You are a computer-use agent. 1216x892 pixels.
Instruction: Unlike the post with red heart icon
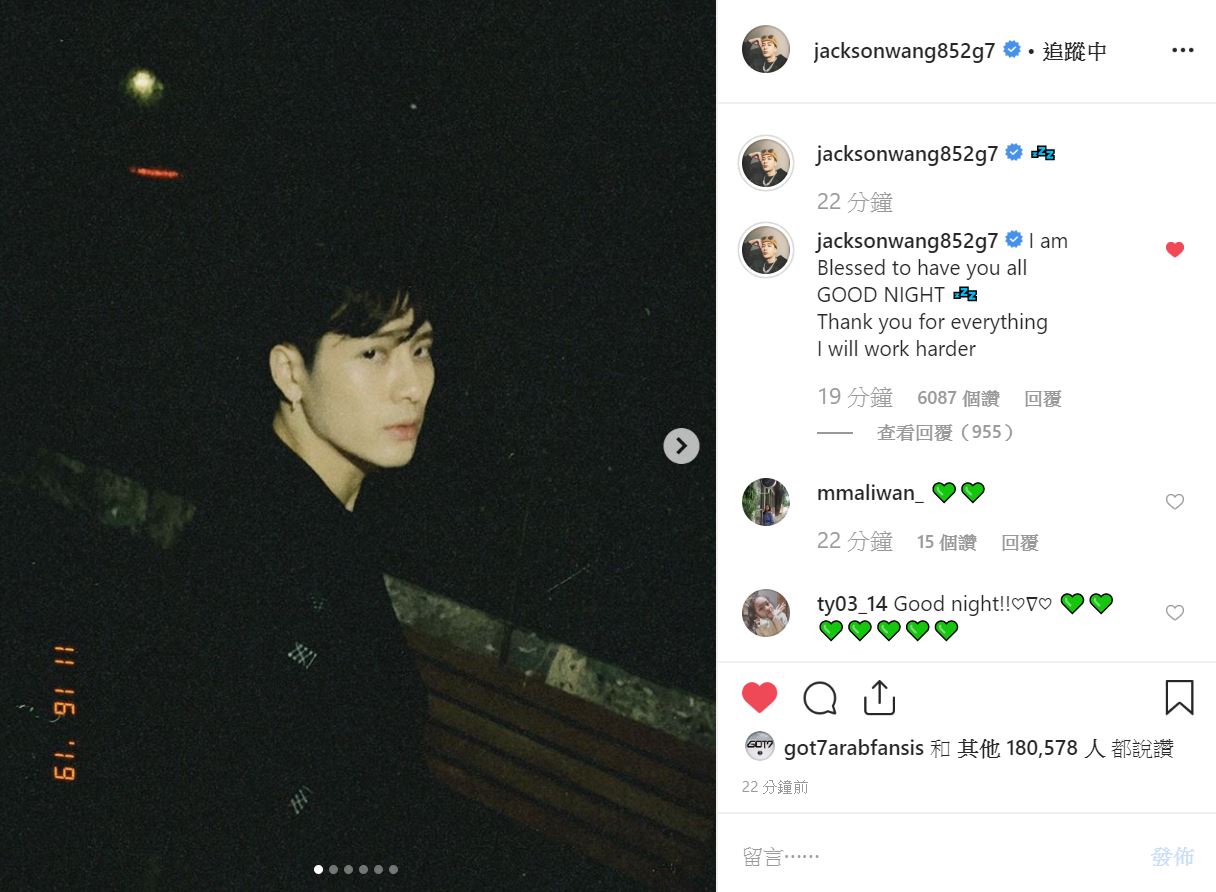[x=759, y=697]
